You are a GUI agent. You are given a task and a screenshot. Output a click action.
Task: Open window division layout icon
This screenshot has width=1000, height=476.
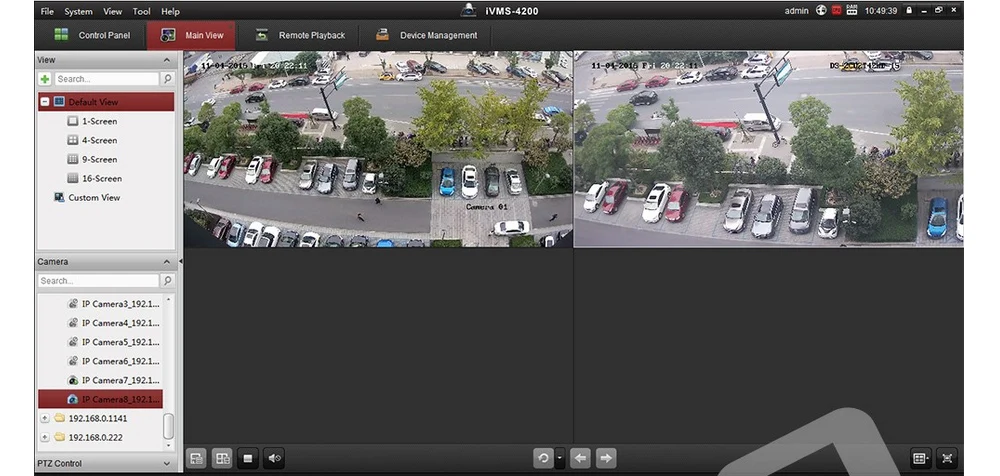[x=920, y=458]
